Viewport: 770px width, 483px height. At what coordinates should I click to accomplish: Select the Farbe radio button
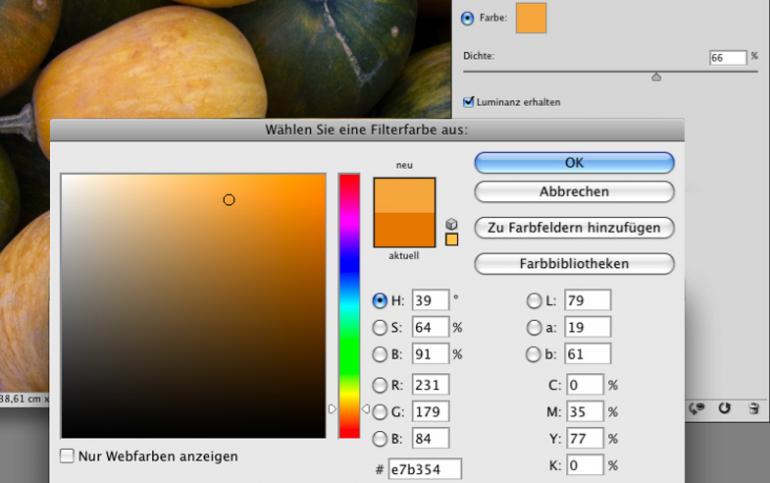468,18
